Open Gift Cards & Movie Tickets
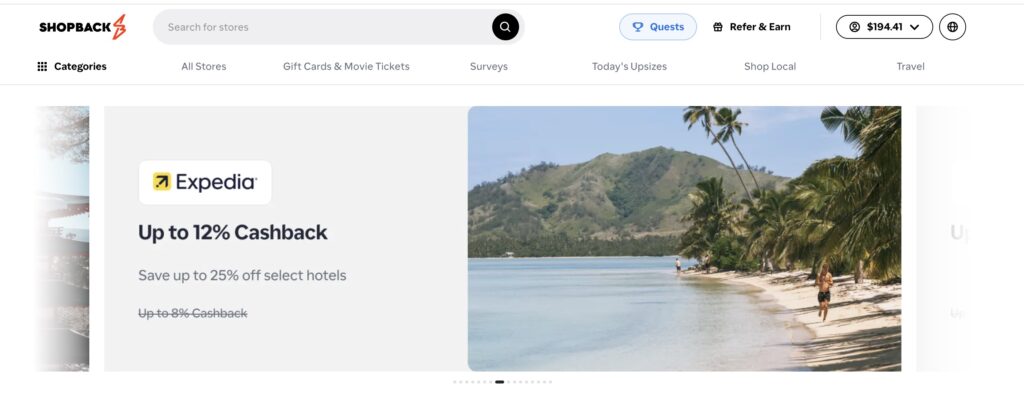The width and height of the screenshot is (1024, 410). 346,67
